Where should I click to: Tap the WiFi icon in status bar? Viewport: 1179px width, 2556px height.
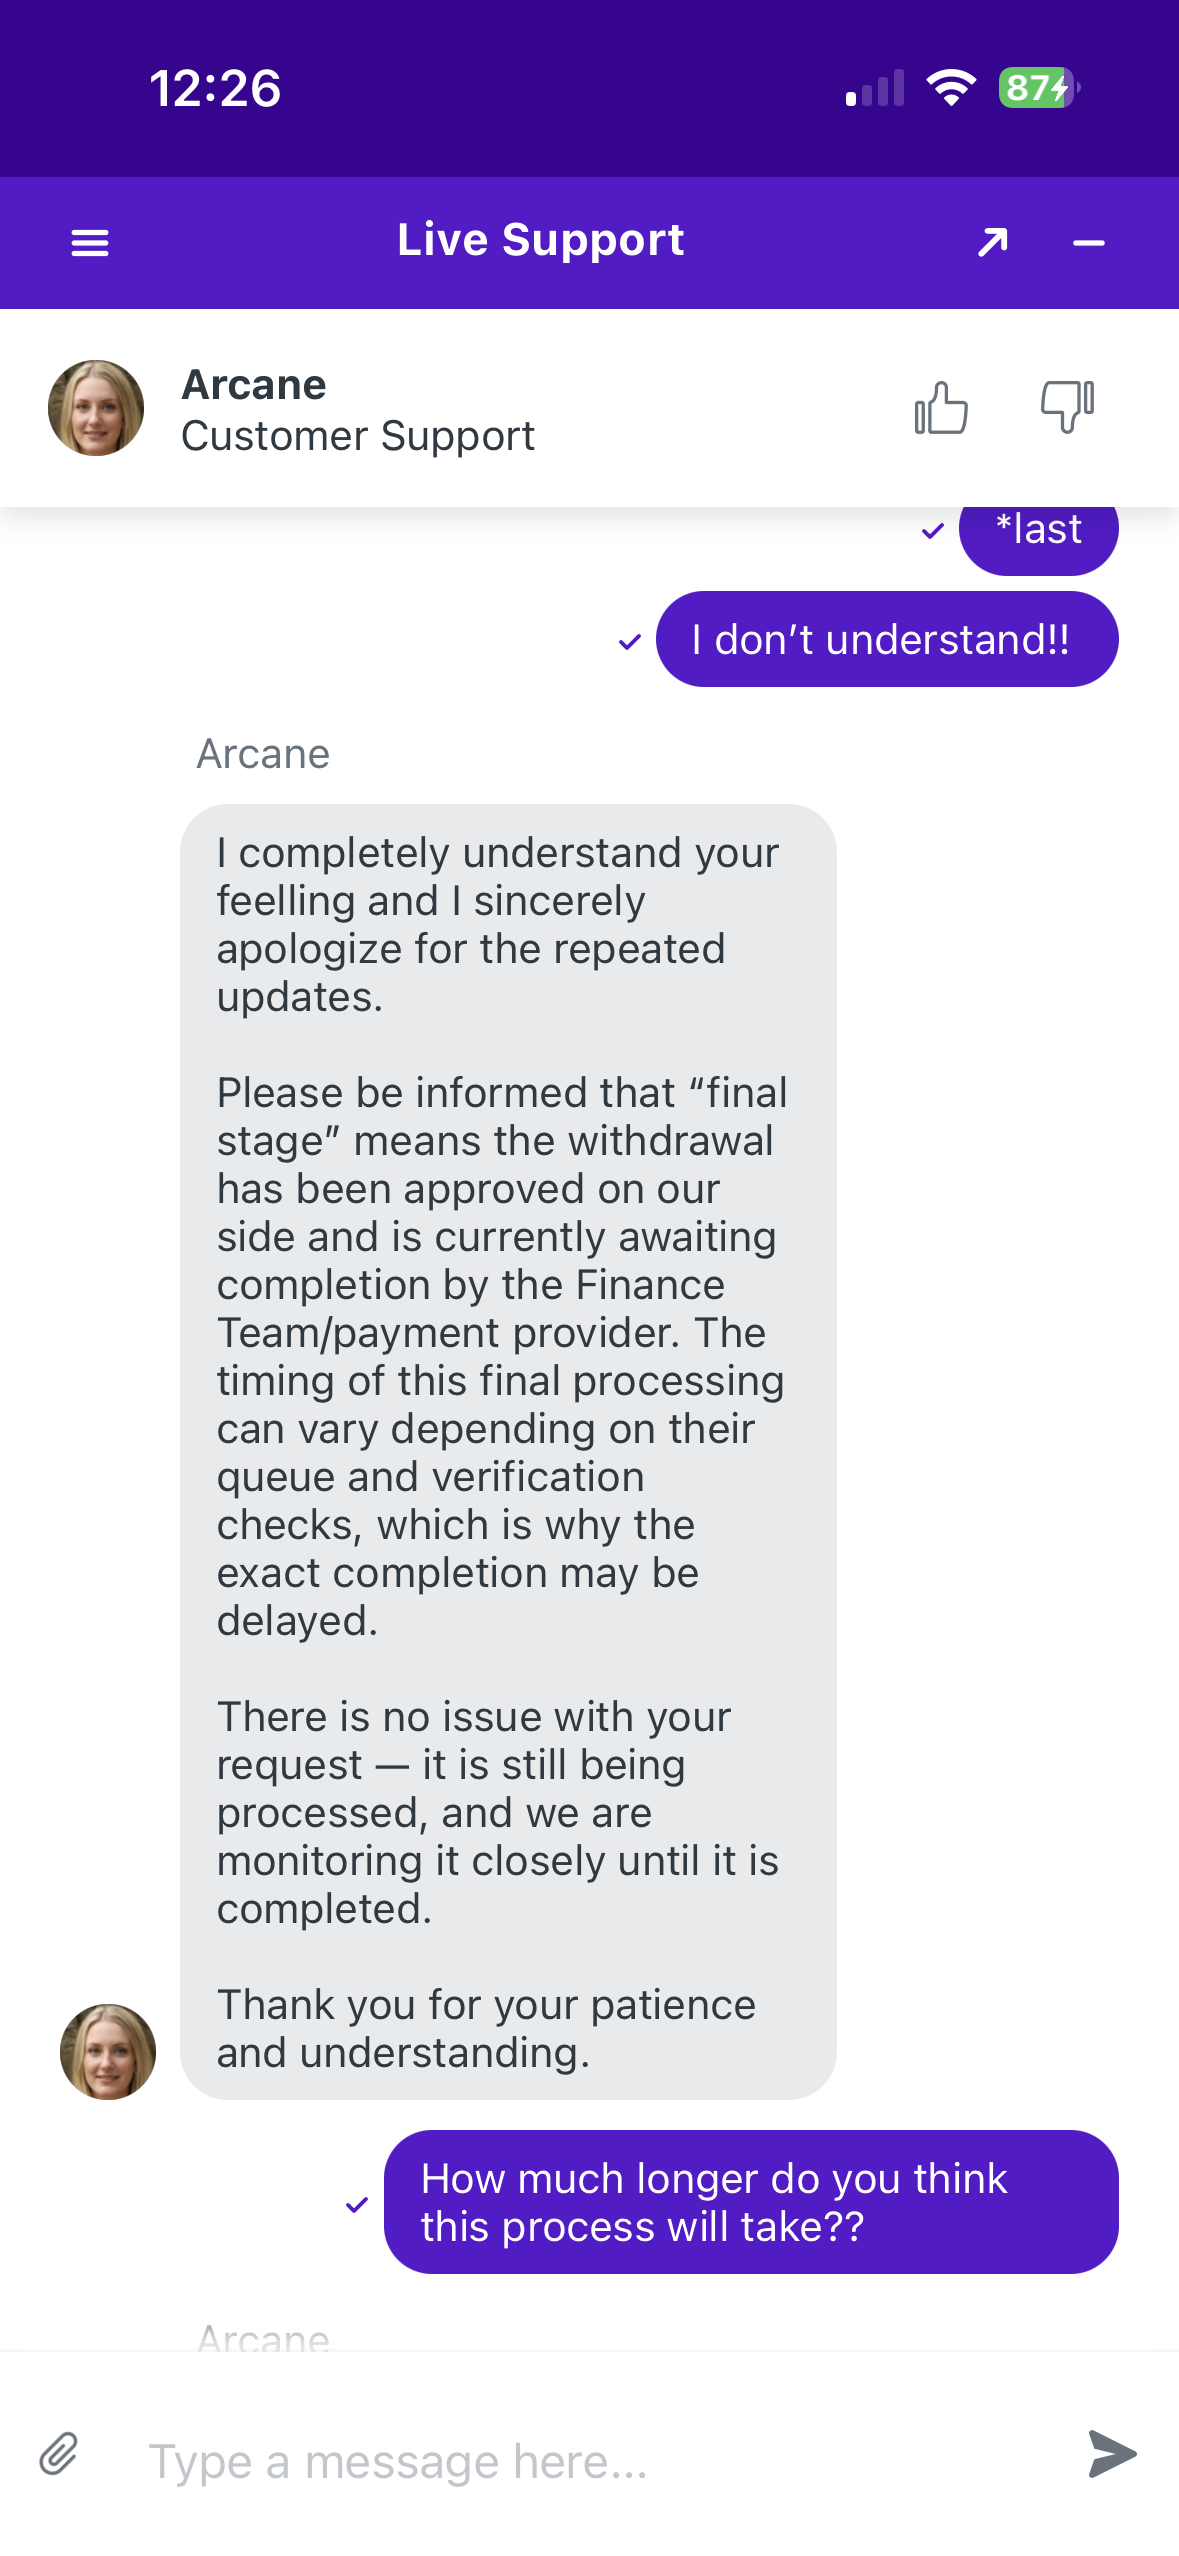pos(951,88)
